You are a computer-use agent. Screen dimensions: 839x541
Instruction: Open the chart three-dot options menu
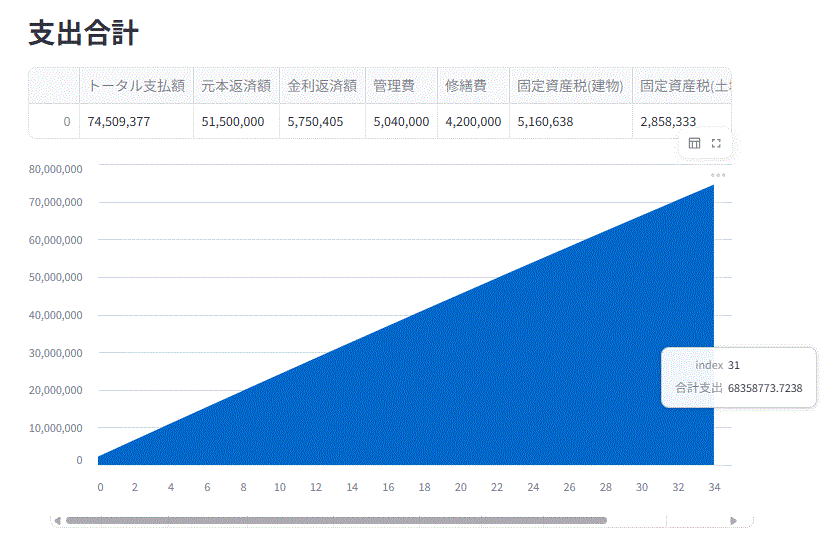(718, 175)
